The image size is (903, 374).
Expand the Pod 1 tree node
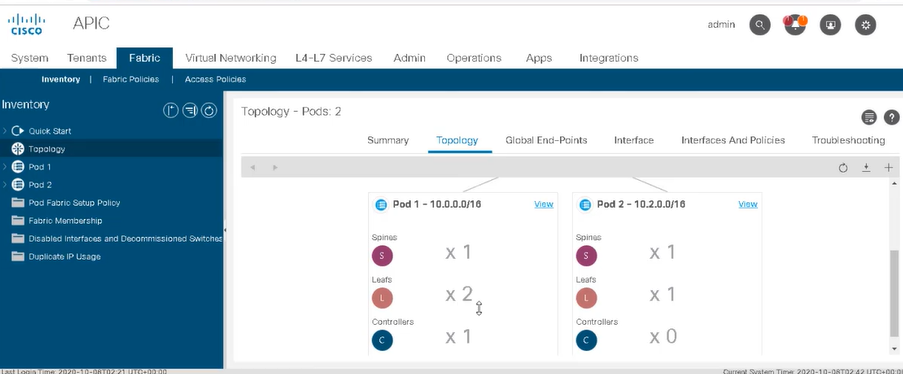(x=5, y=167)
